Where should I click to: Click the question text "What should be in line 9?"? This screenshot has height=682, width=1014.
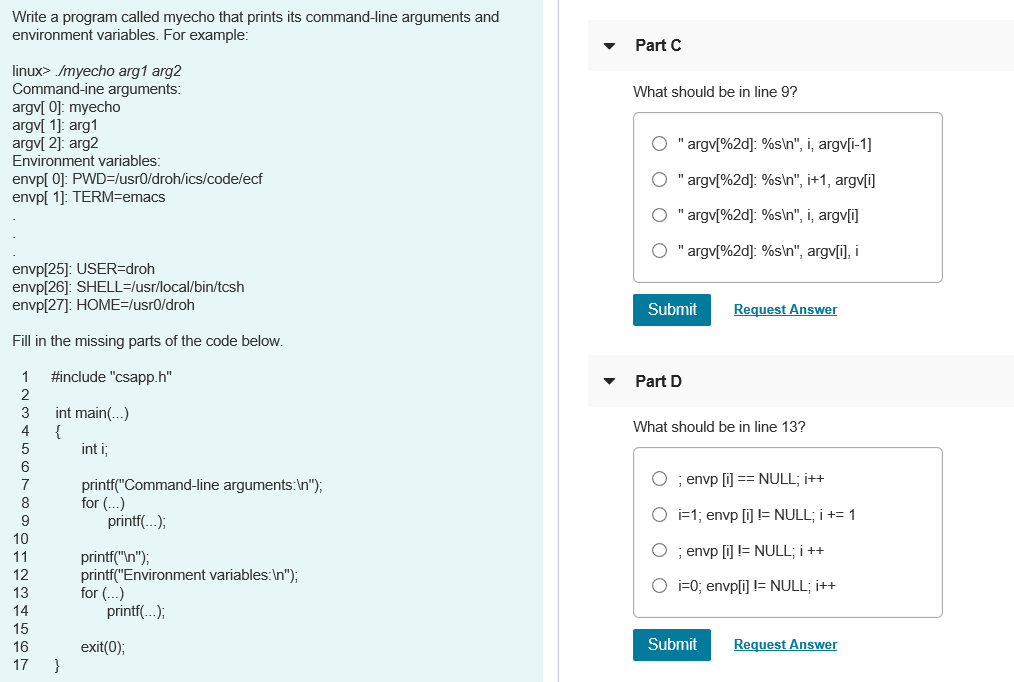pyautogui.click(x=715, y=91)
